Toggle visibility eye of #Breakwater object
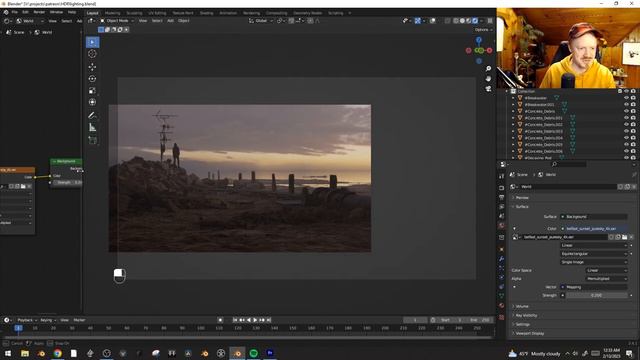Image resolution: width=640 pixels, height=360 pixels. 627,98
